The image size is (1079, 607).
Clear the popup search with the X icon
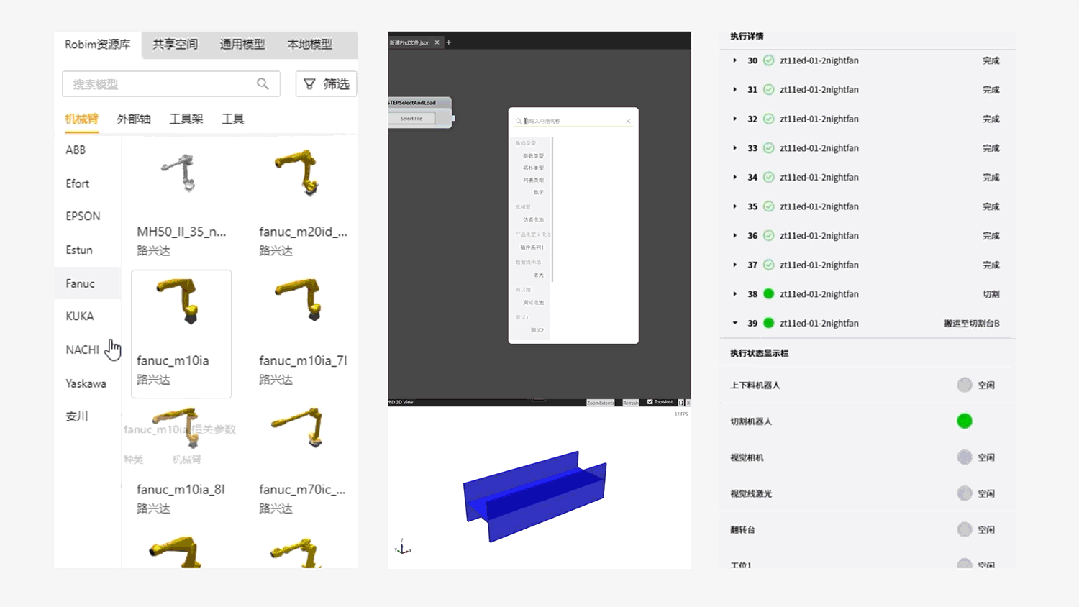[628, 121]
